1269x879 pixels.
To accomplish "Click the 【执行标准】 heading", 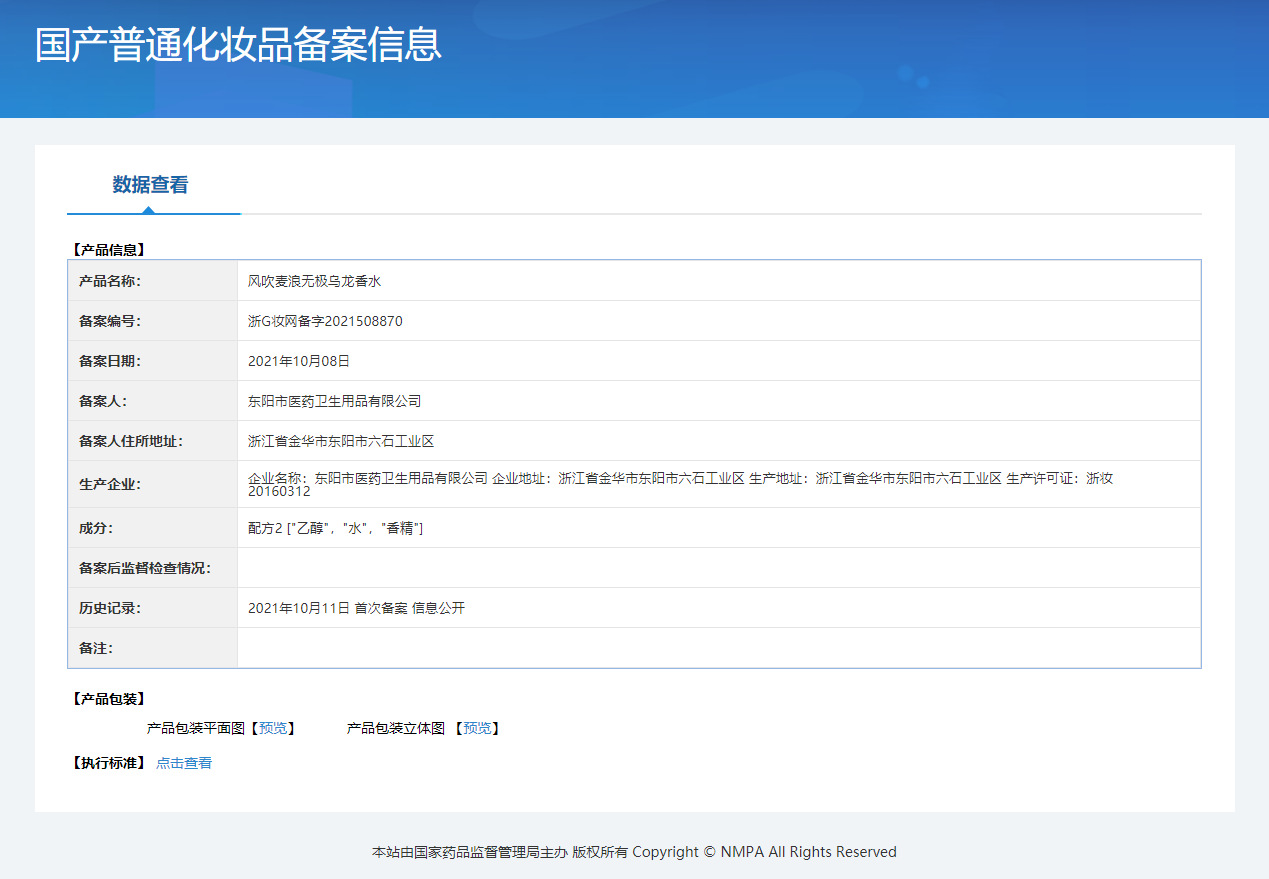I will (108, 763).
